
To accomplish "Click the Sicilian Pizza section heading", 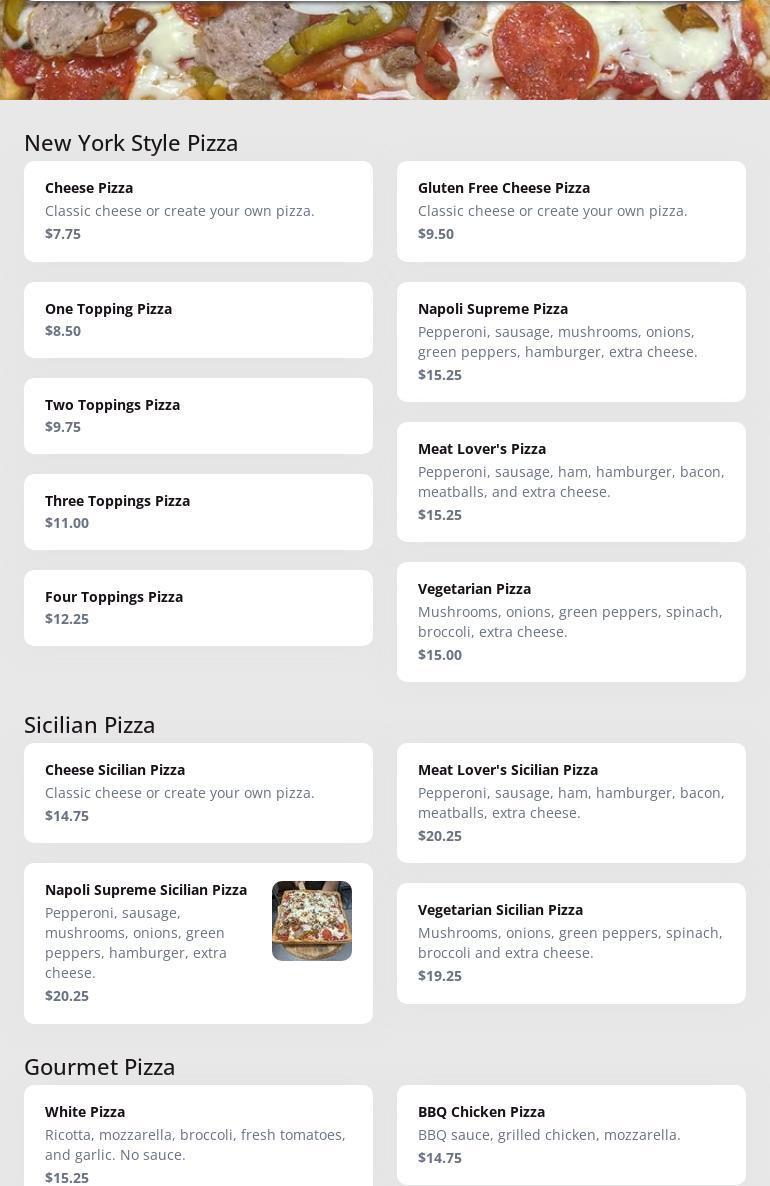I will (x=90, y=725).
